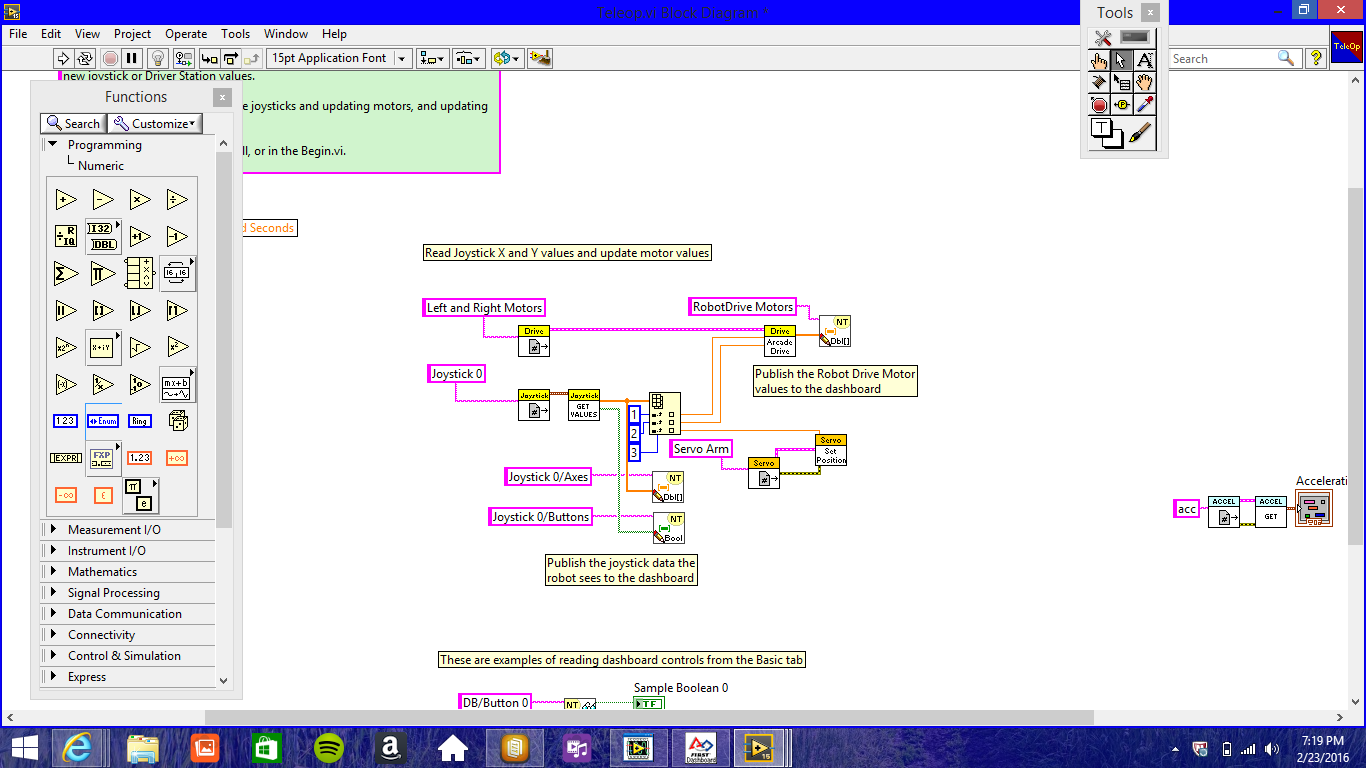The width and height of the screenshot is (1366, 768).
Task: Select the Random Number dice function
Action: coord(177,421)
